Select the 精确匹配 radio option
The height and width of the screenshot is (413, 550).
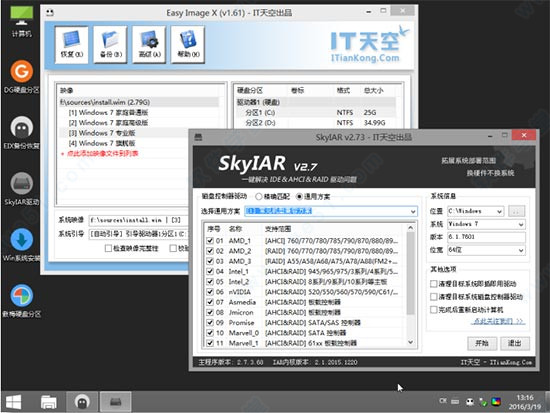click(x=259, y=196)
